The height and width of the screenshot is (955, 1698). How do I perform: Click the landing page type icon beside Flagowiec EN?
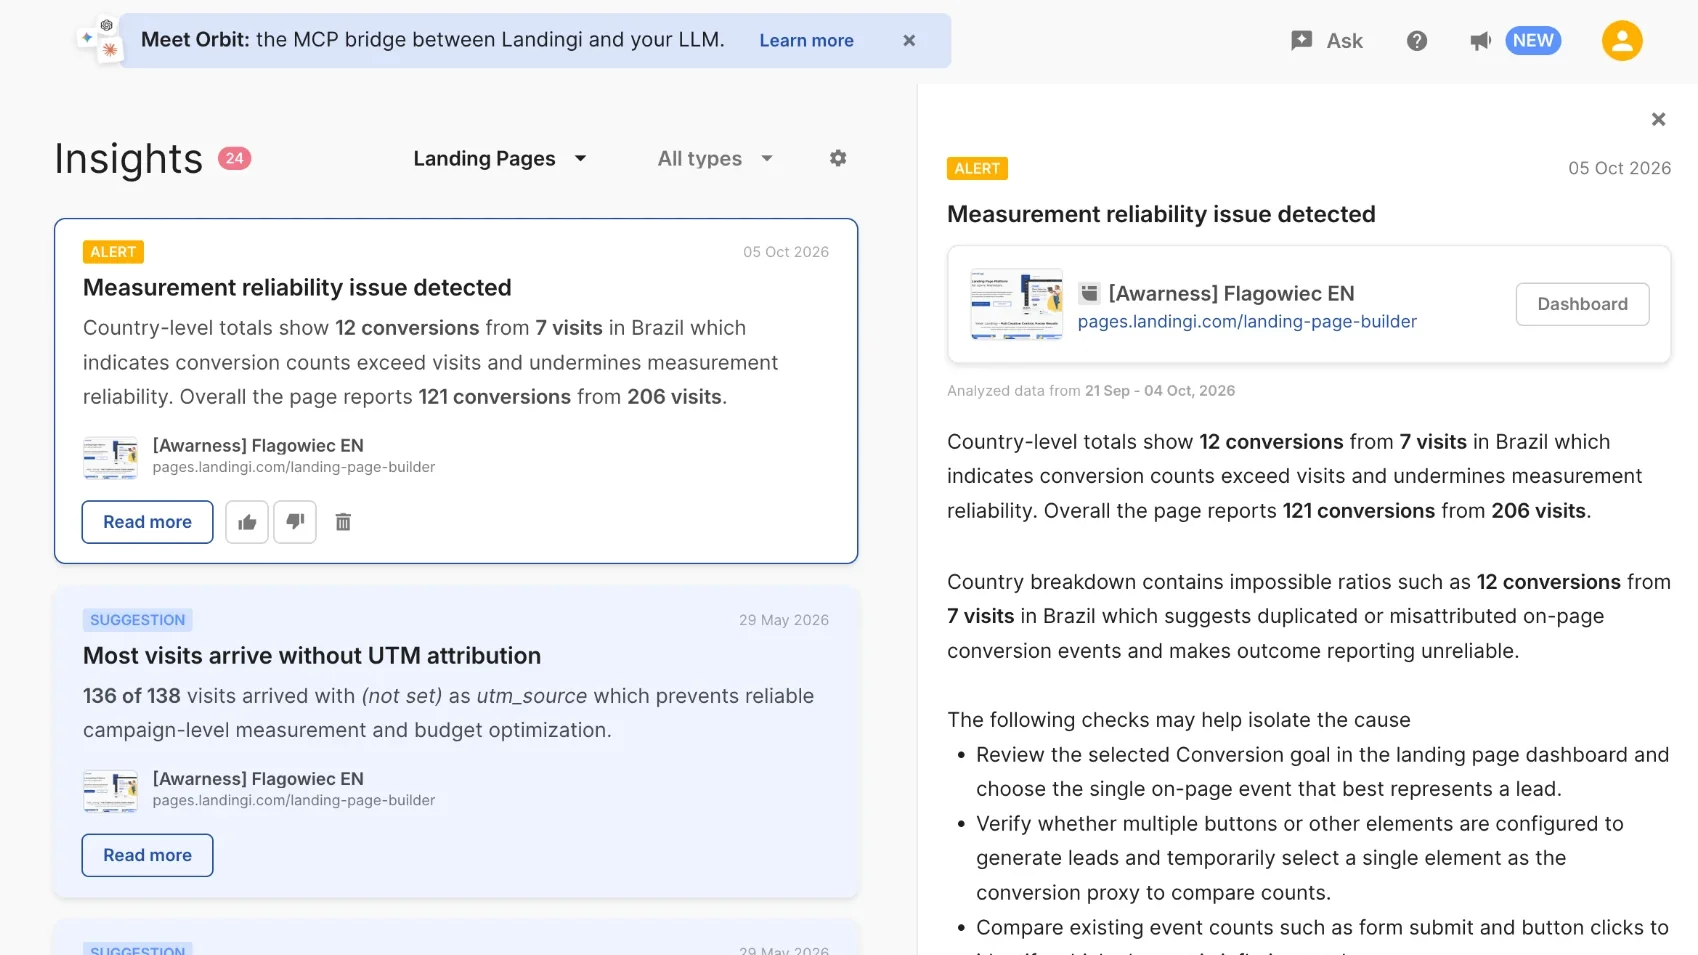1090,293
